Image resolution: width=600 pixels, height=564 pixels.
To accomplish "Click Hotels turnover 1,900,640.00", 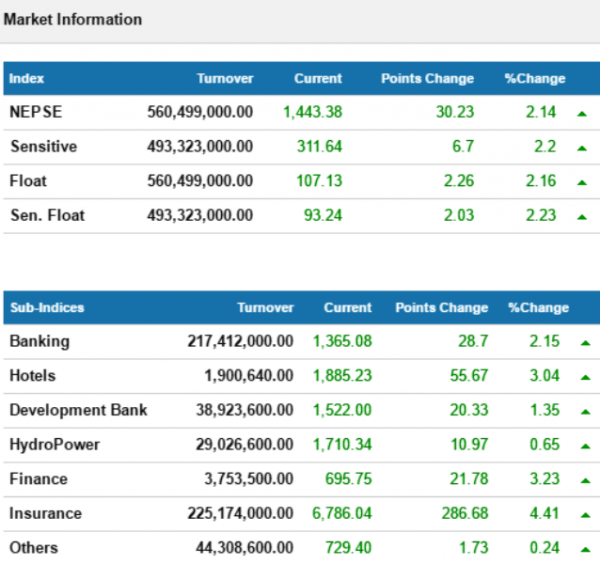I will pyautogui.click(x=249, y=375).
